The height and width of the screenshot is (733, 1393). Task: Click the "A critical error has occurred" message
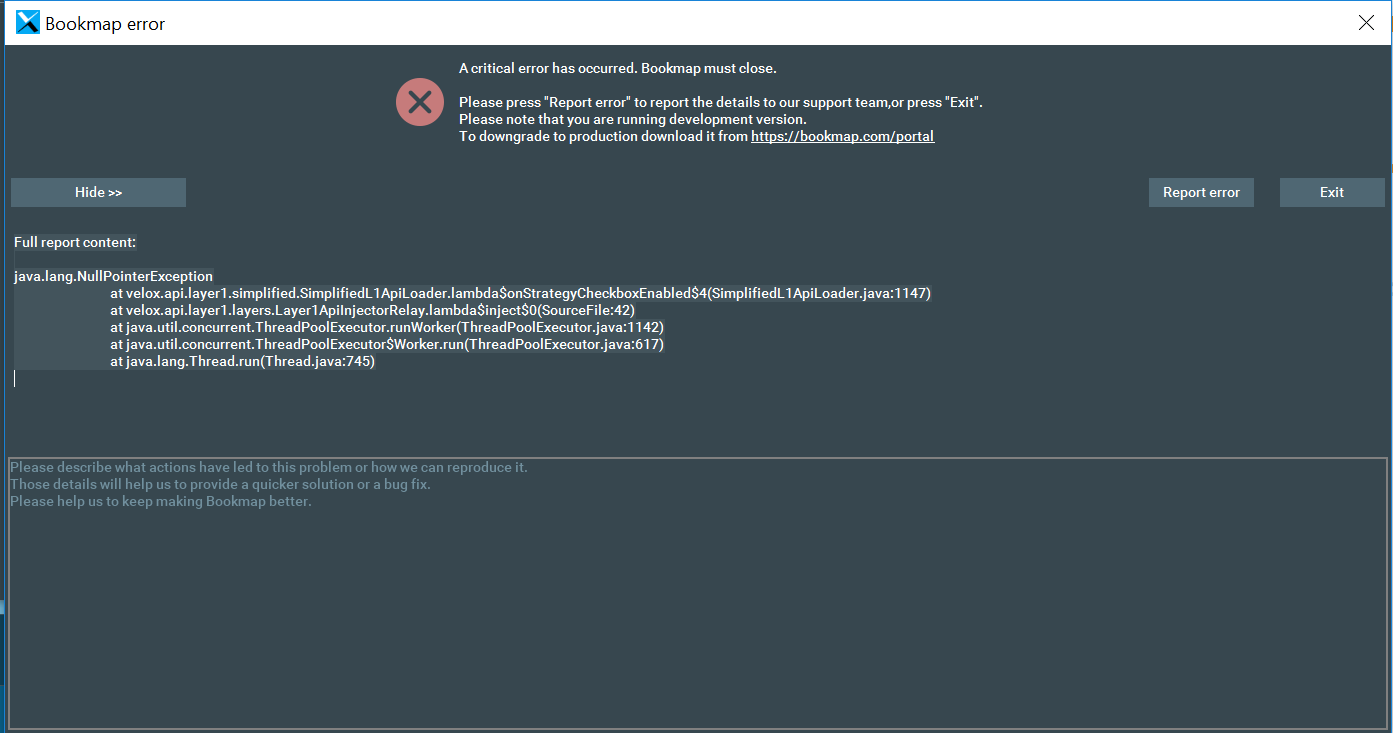click(617, 68)
